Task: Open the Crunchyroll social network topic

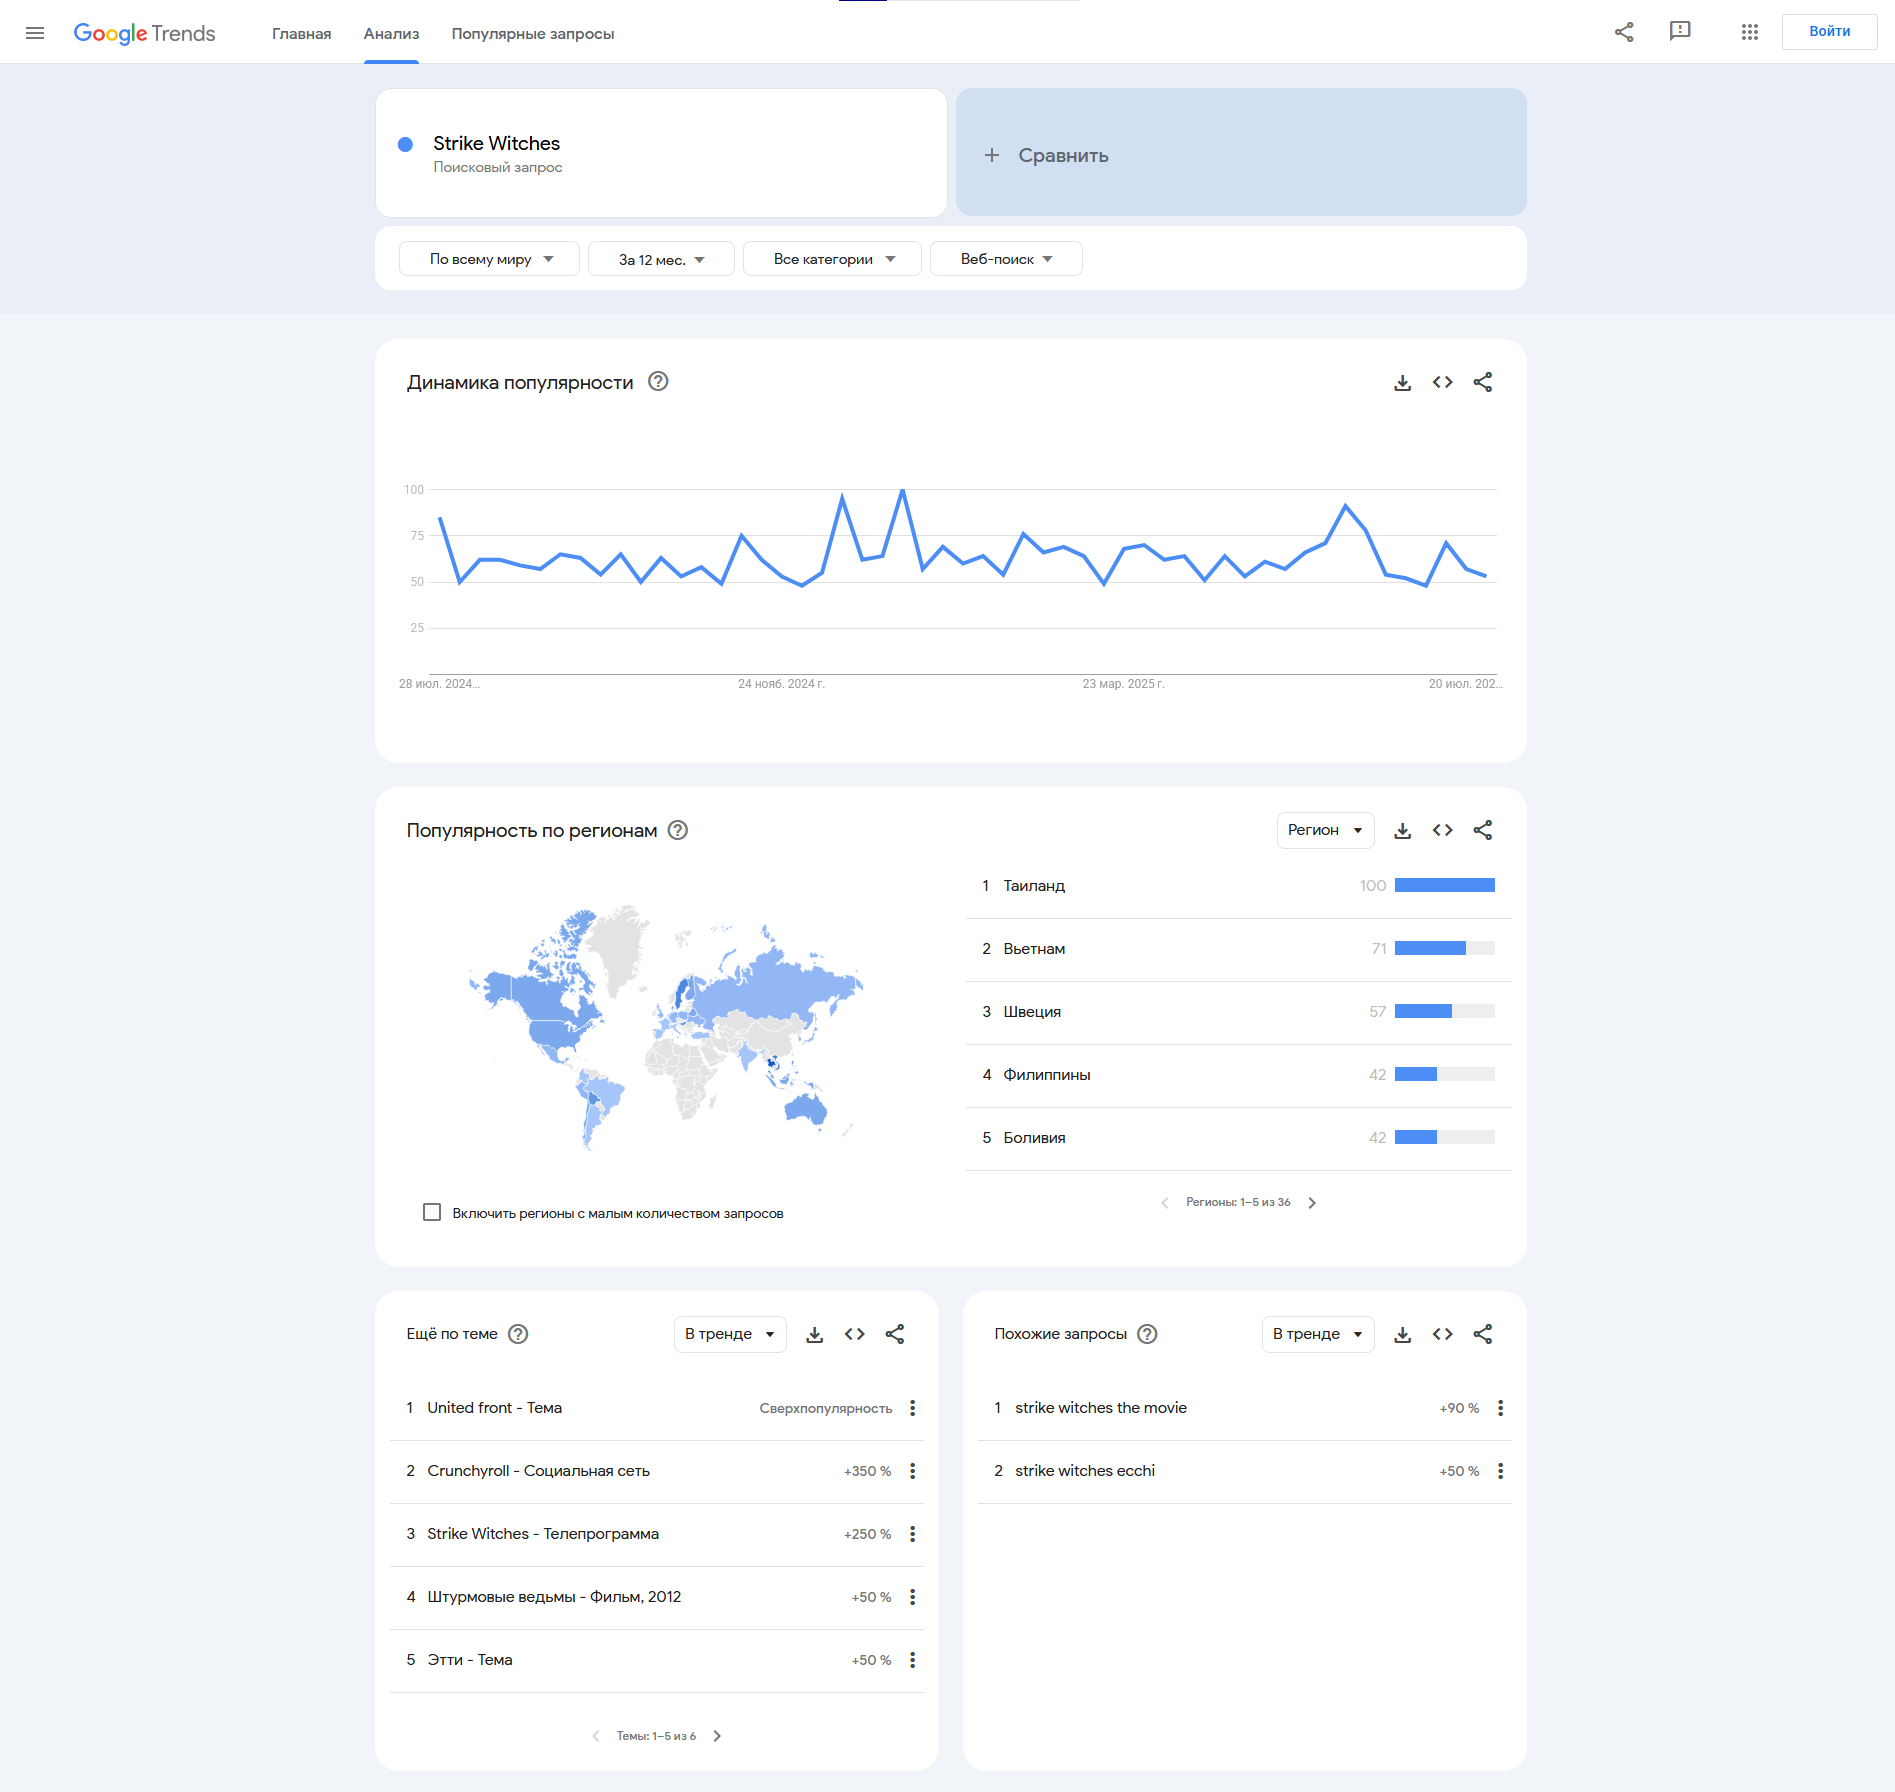Action: 538,1471
